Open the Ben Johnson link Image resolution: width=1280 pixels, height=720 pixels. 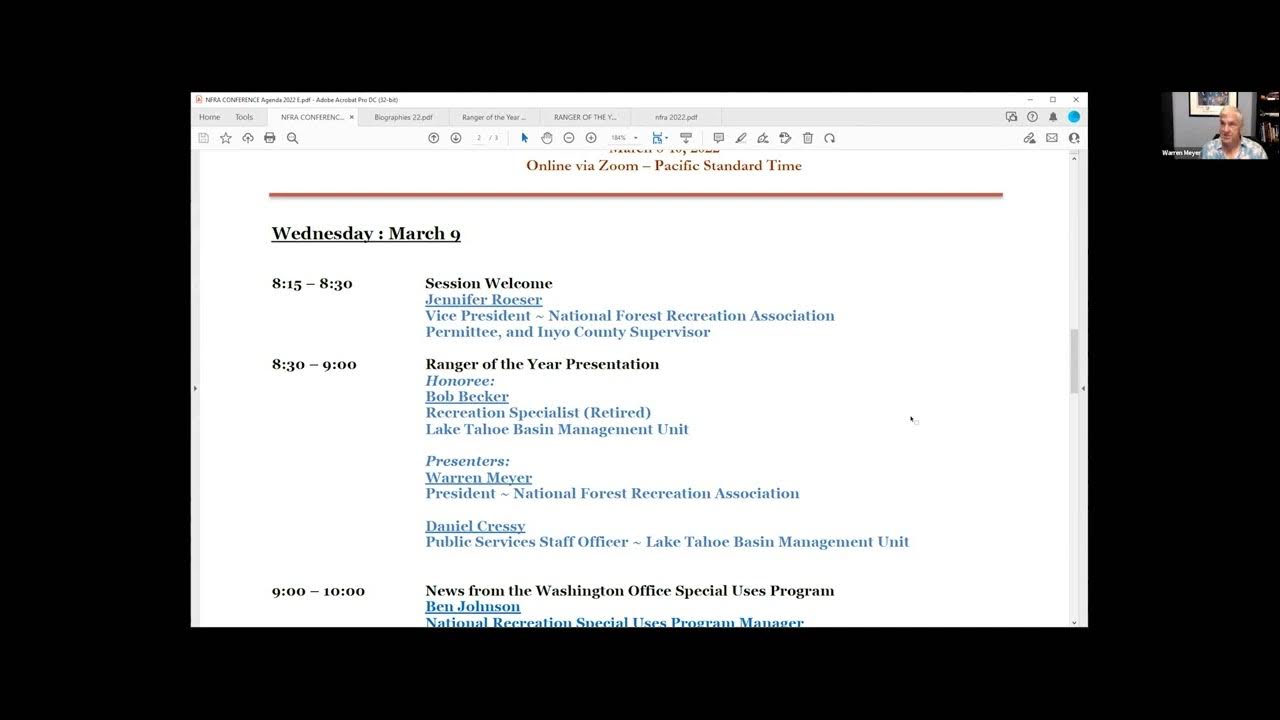coord(473,607)
